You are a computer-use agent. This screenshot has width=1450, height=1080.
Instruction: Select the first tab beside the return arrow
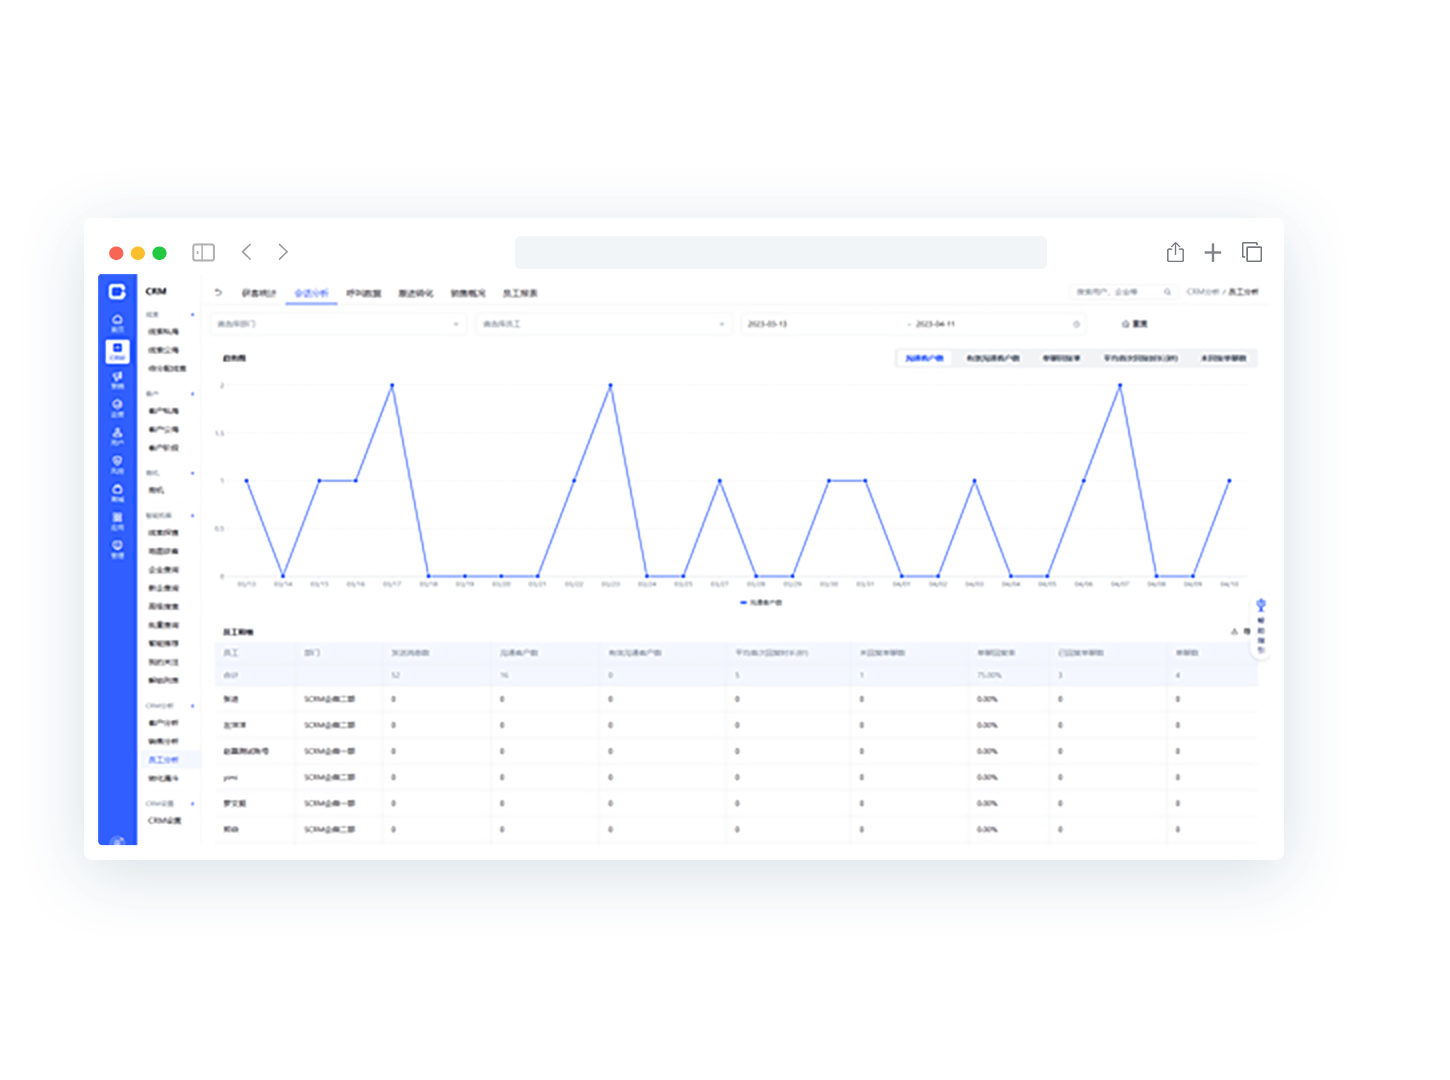click(259, 293)
